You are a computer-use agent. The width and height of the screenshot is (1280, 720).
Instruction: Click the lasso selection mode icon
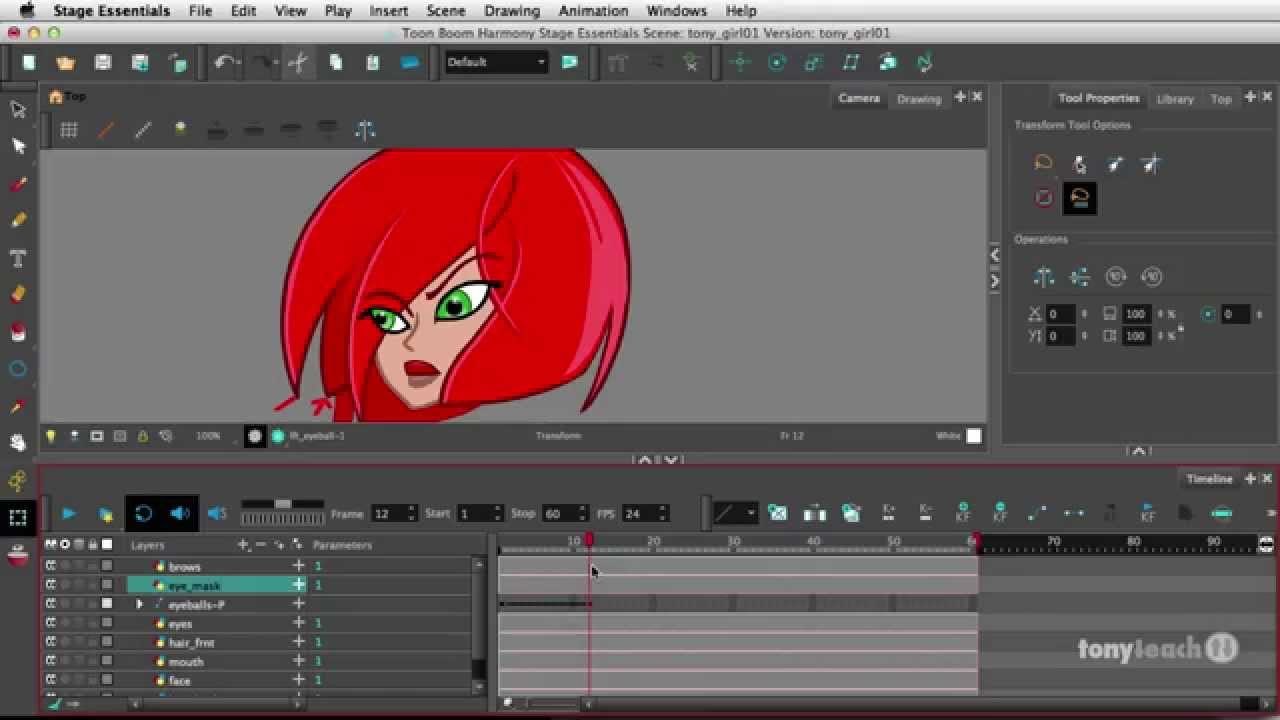(x=1043, y=163)
